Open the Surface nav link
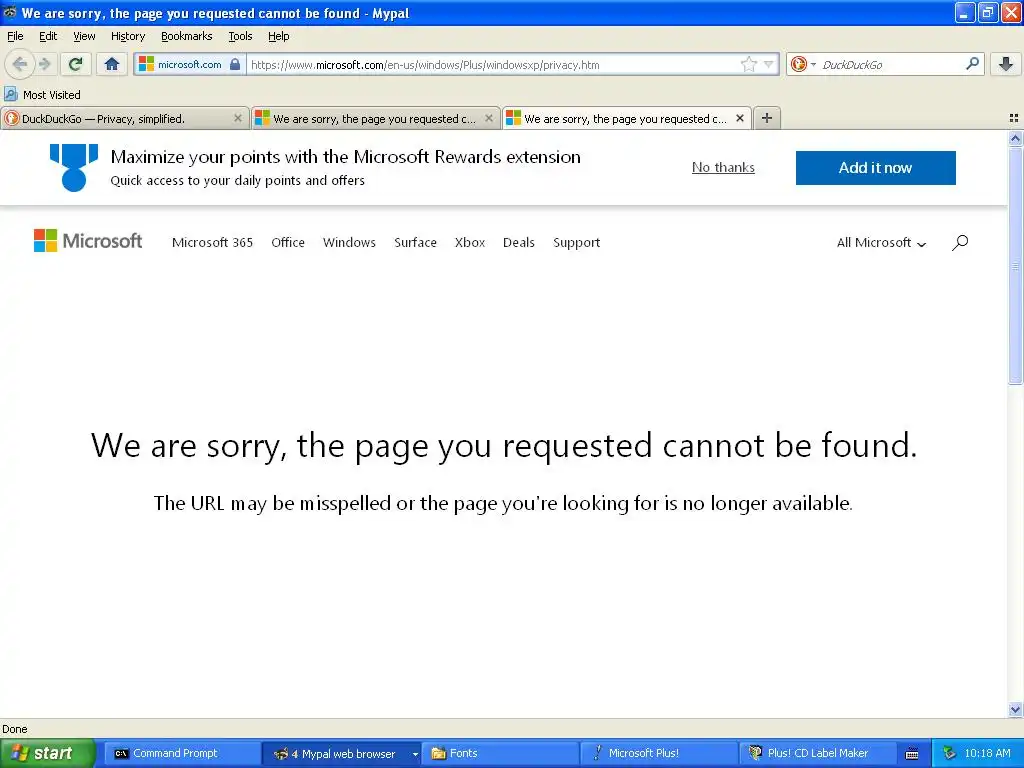This screenshot has height=768, width=1024. coord(415,242)
